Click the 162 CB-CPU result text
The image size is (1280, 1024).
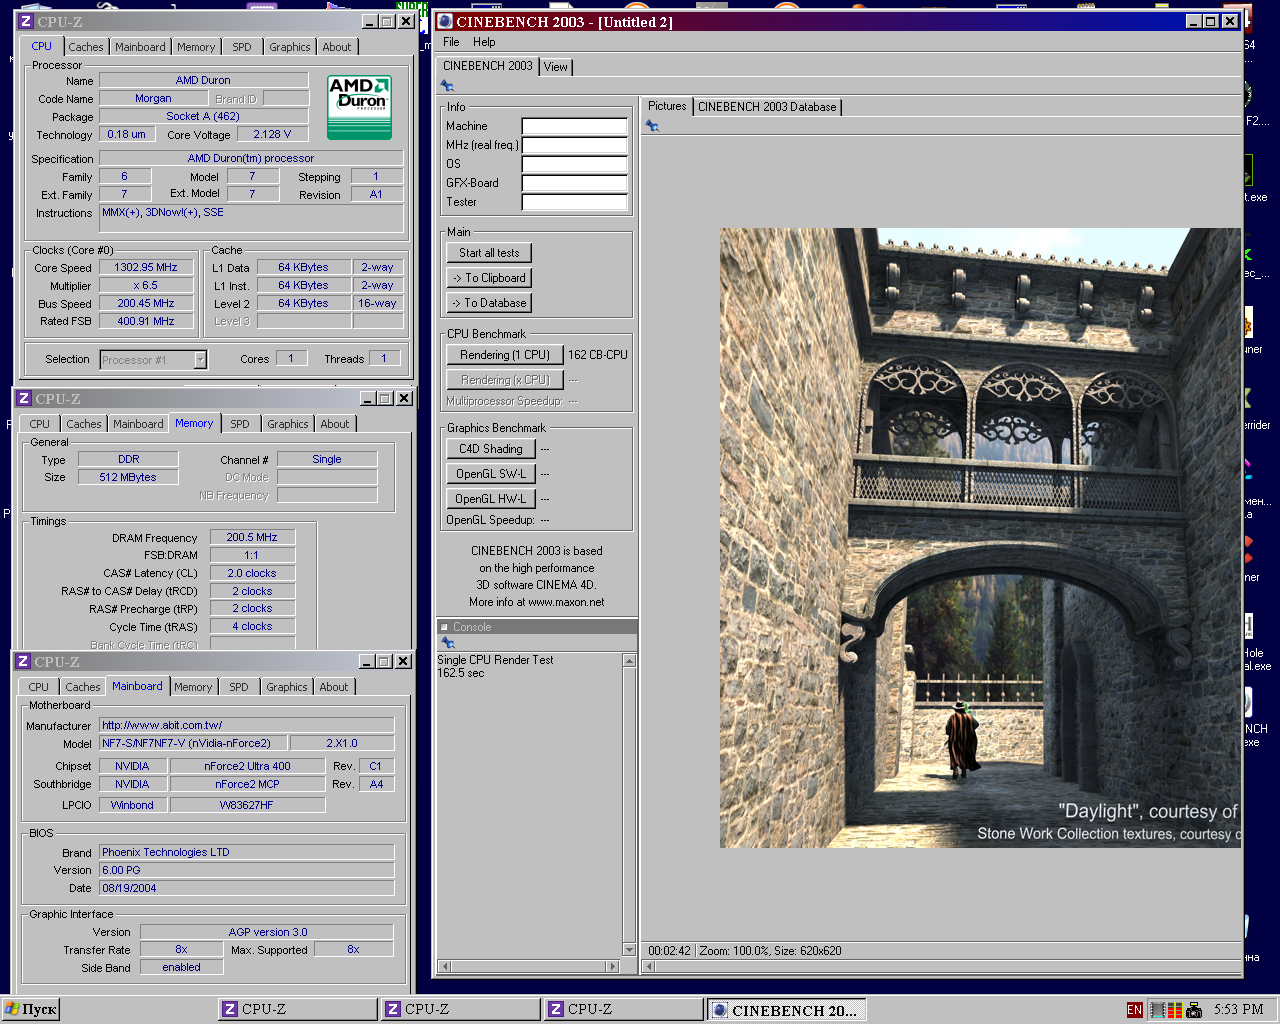(598, 355)
